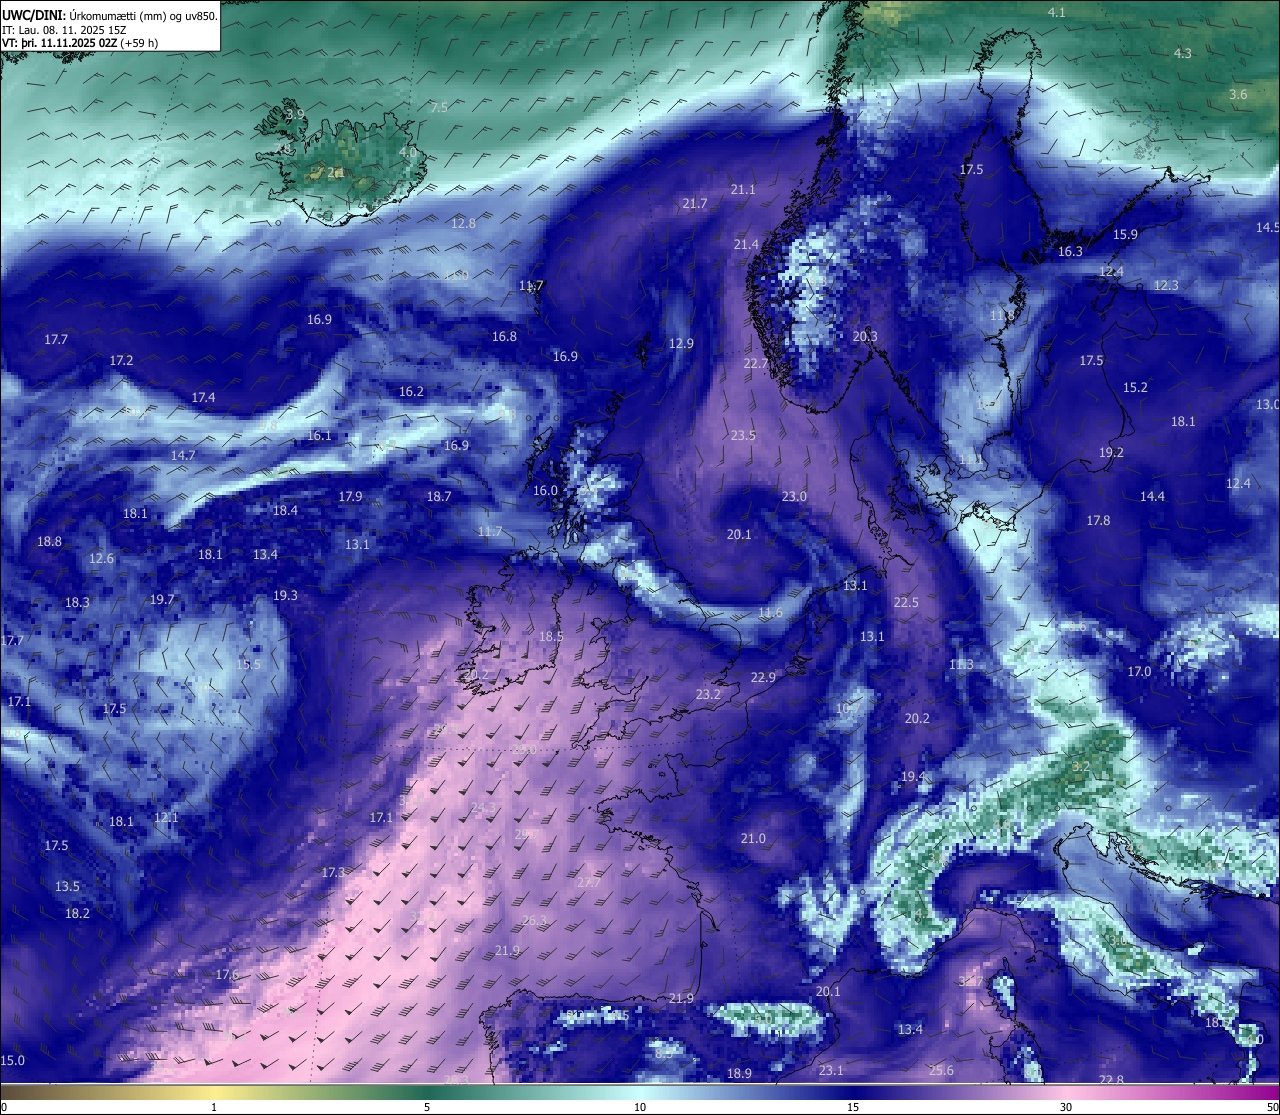Click the map value 15.9
The image size is (1280, 1115).
(x=1125, y=234)
